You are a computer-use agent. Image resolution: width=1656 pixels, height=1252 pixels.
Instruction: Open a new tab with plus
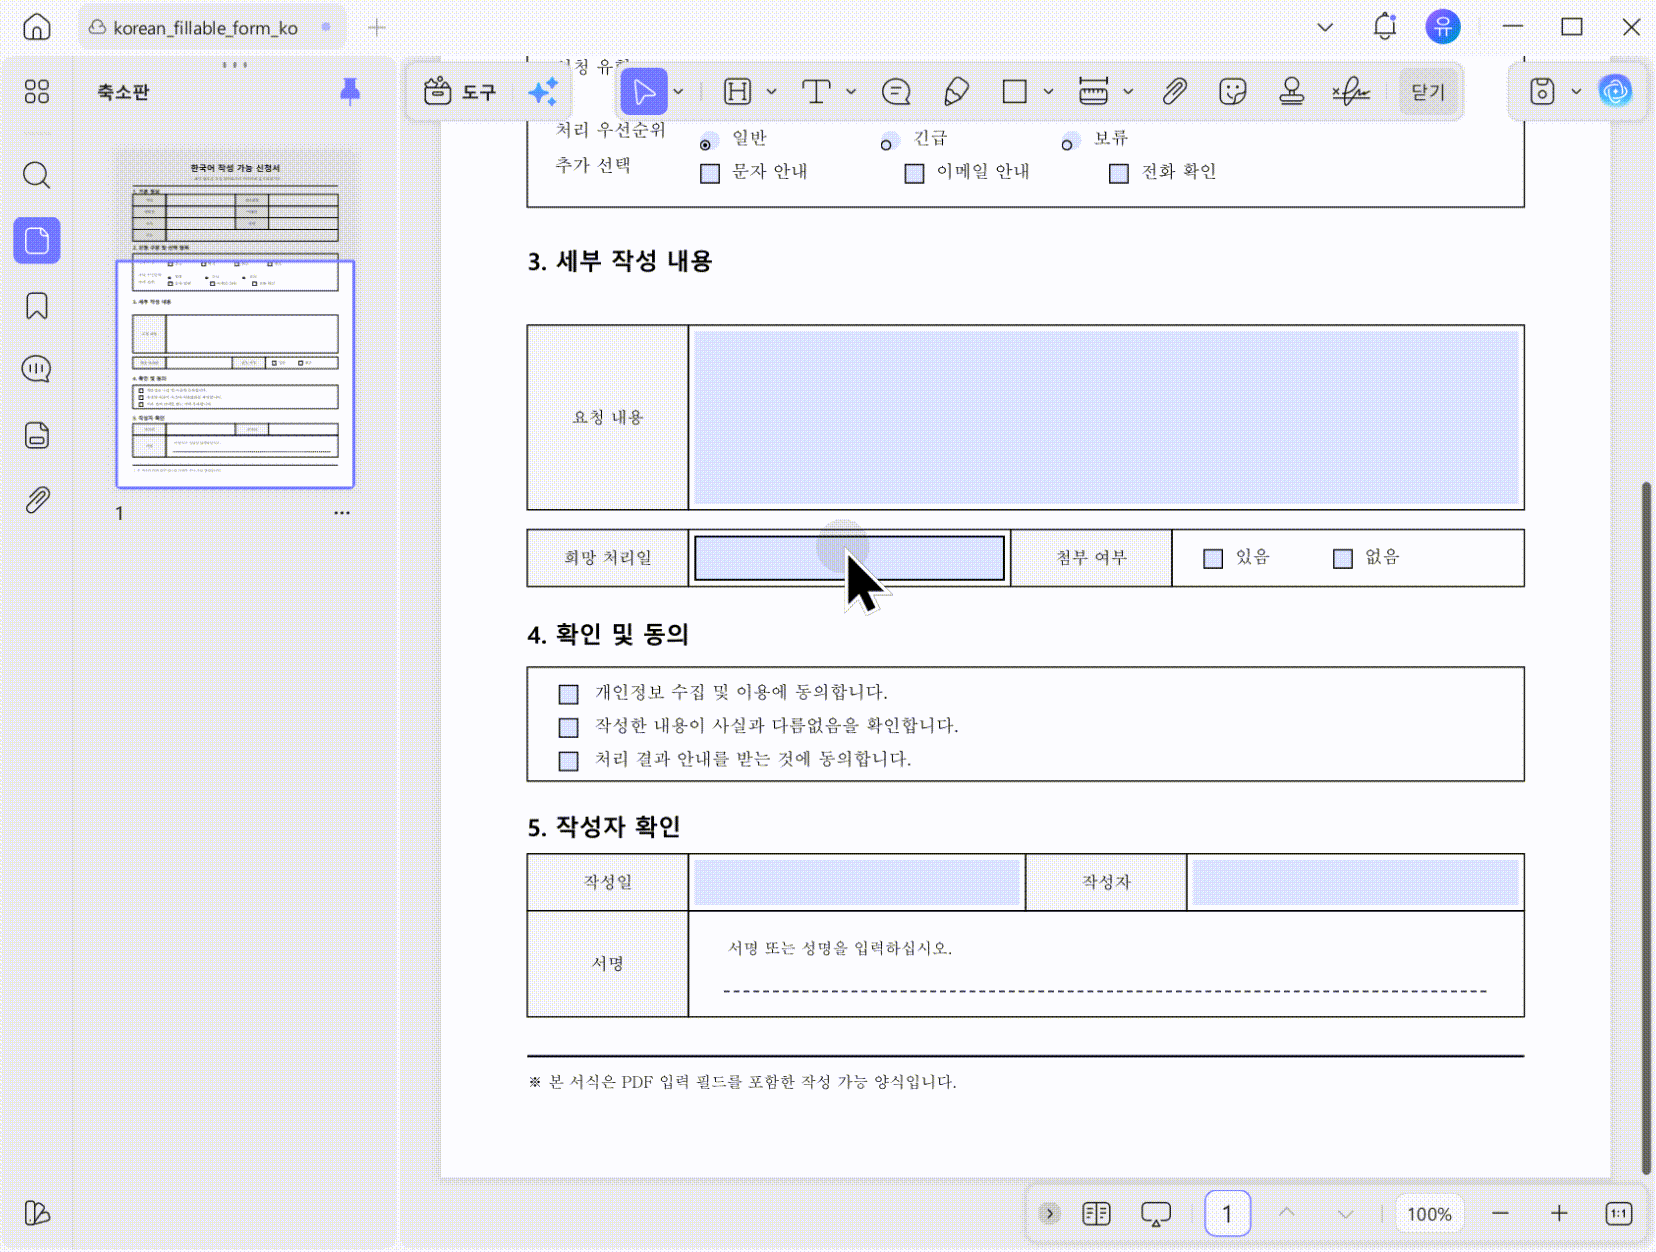[x=377, y=27]
